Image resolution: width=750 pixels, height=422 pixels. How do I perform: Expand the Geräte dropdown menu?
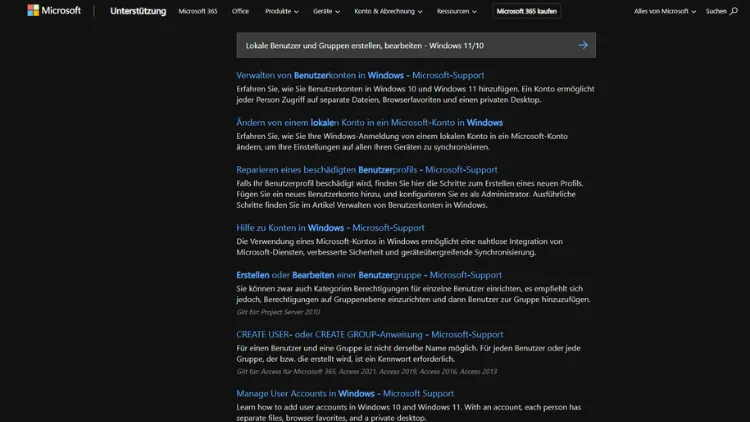tap(326, 11)
